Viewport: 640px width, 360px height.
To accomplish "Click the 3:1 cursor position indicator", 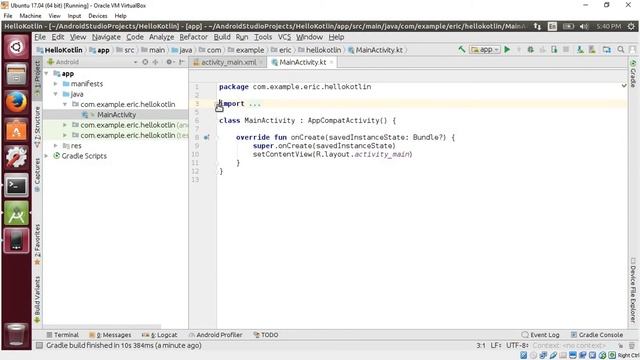I will [481, 345].
